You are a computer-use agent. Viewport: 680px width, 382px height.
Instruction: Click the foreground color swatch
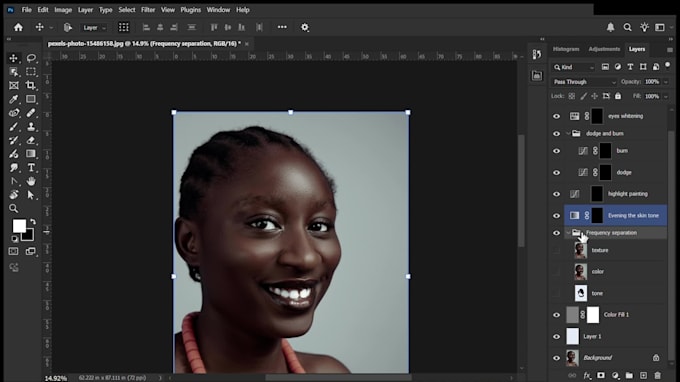[19, 226]
